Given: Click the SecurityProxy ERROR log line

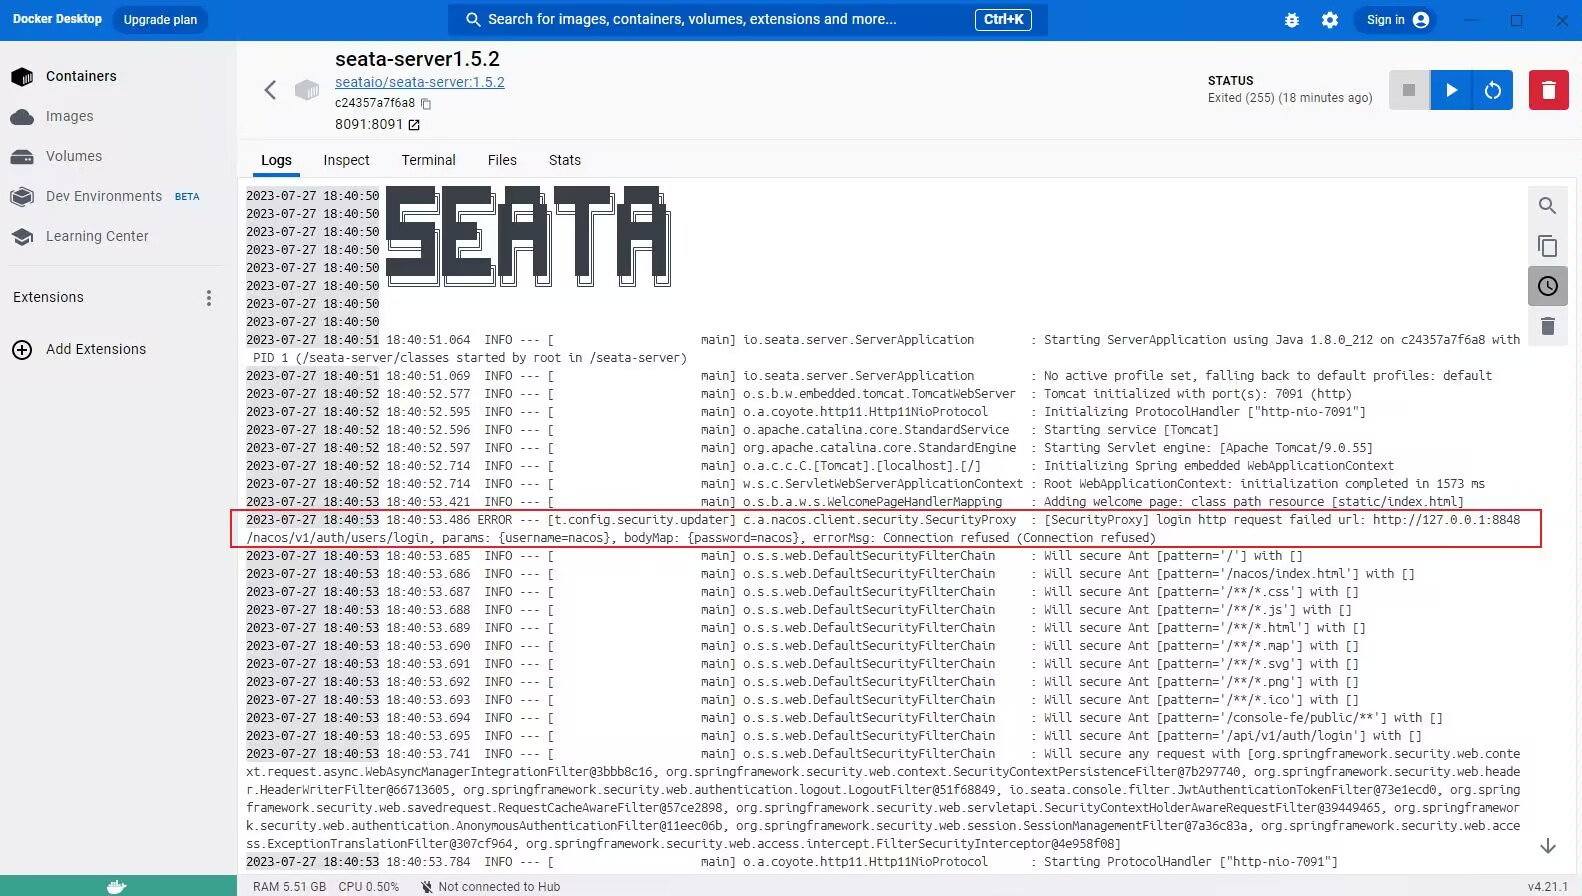Looking at the screenshot, I should (886, 528).
